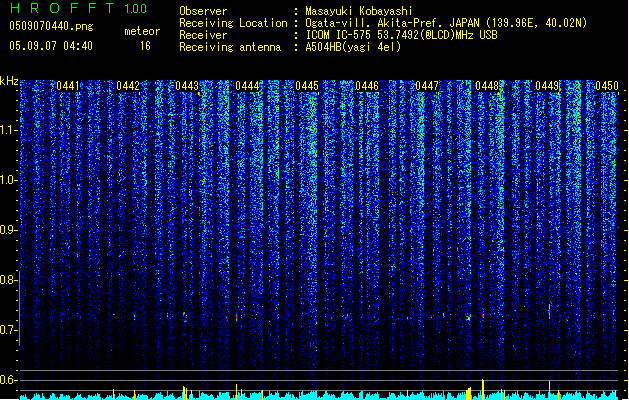Click the yellow intensity spike below 0449
The image size is (629, 400).
(549, 390)
